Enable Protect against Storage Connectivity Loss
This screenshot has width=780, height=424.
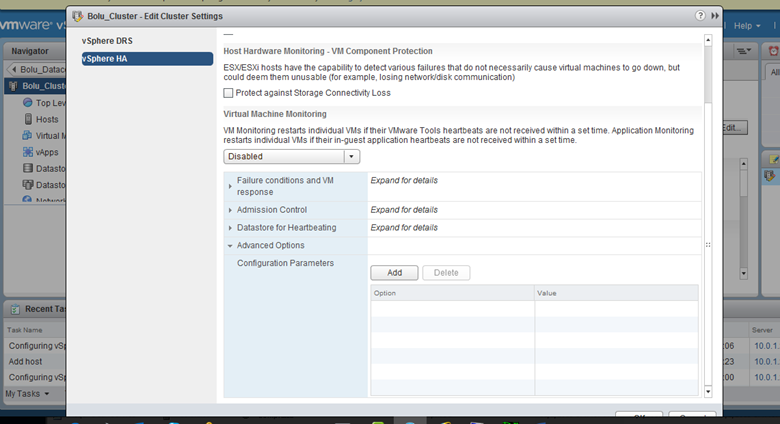pos(228,93)
